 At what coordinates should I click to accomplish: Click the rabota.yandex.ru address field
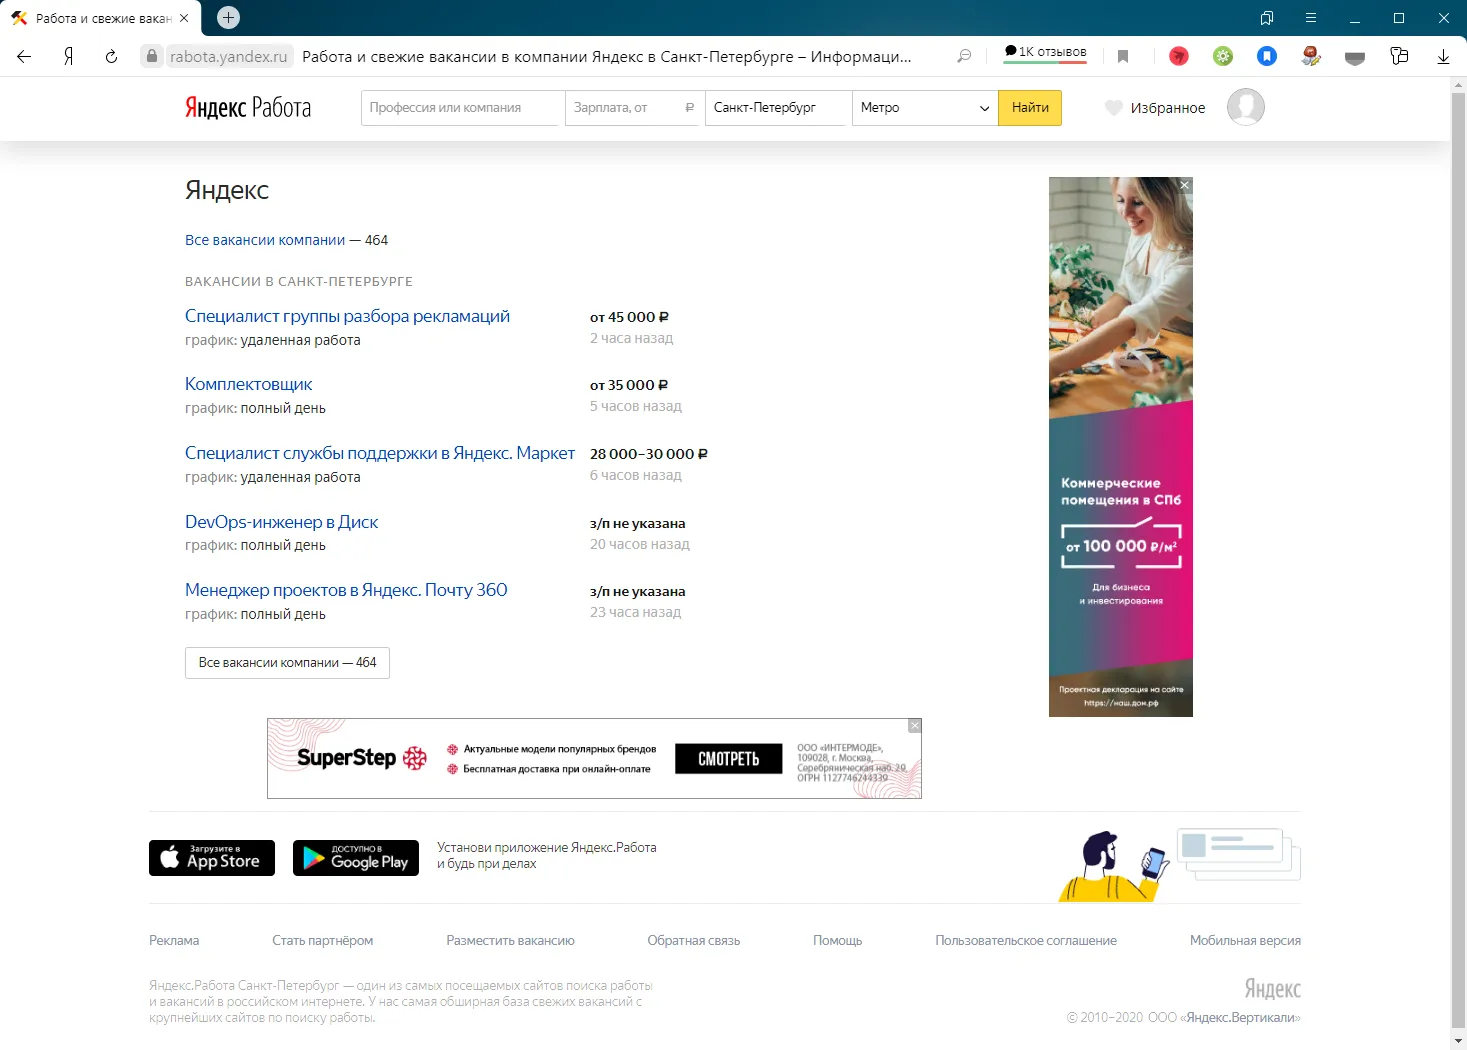[228, 57]
